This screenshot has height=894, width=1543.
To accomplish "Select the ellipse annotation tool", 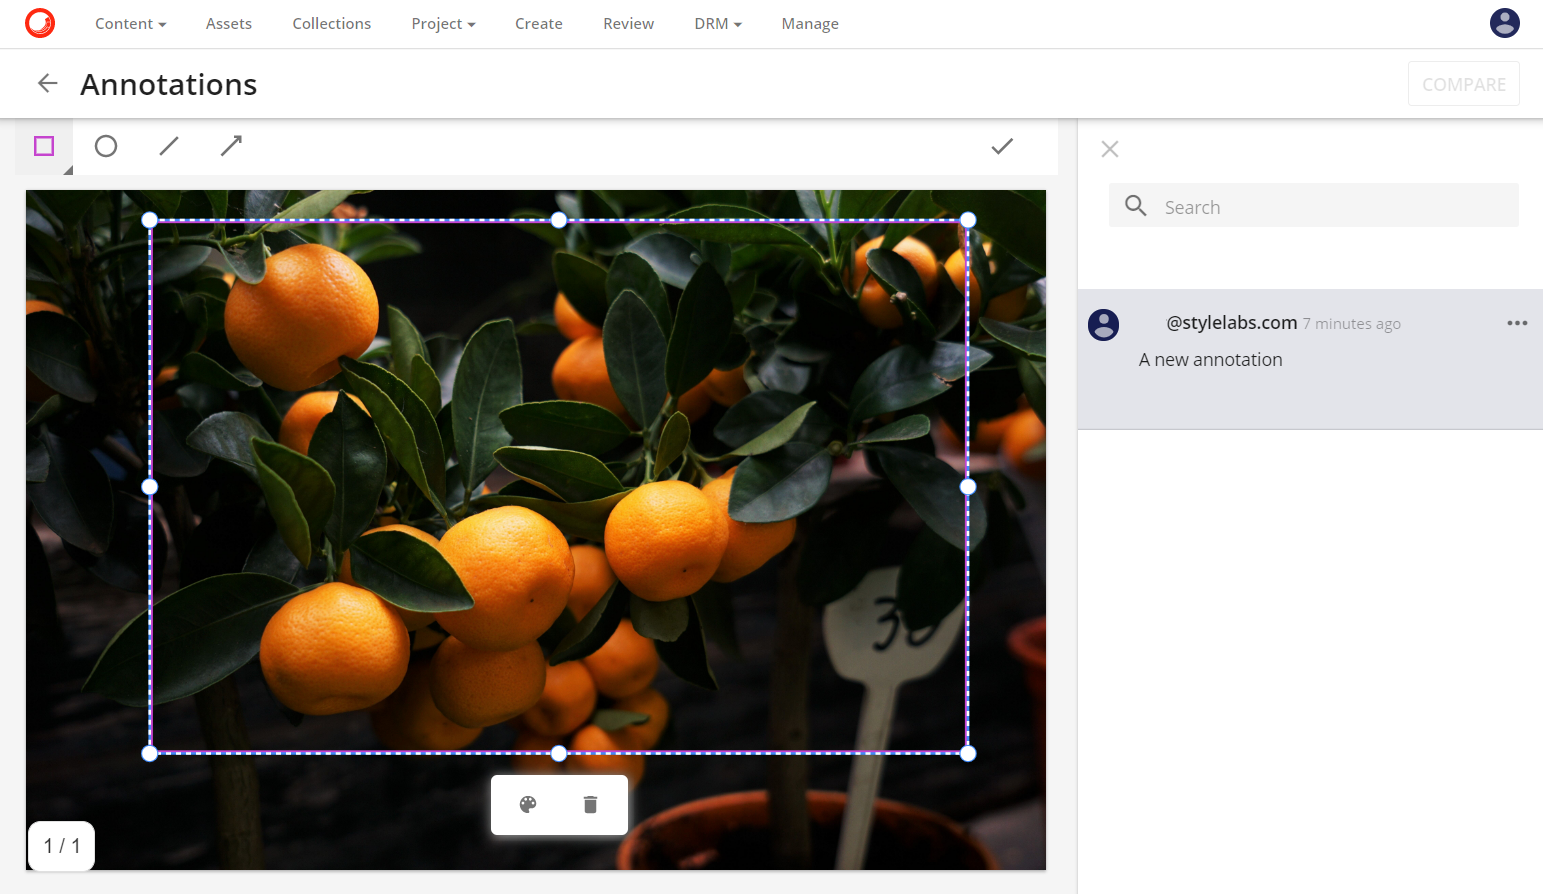I will tap(106, 146).
